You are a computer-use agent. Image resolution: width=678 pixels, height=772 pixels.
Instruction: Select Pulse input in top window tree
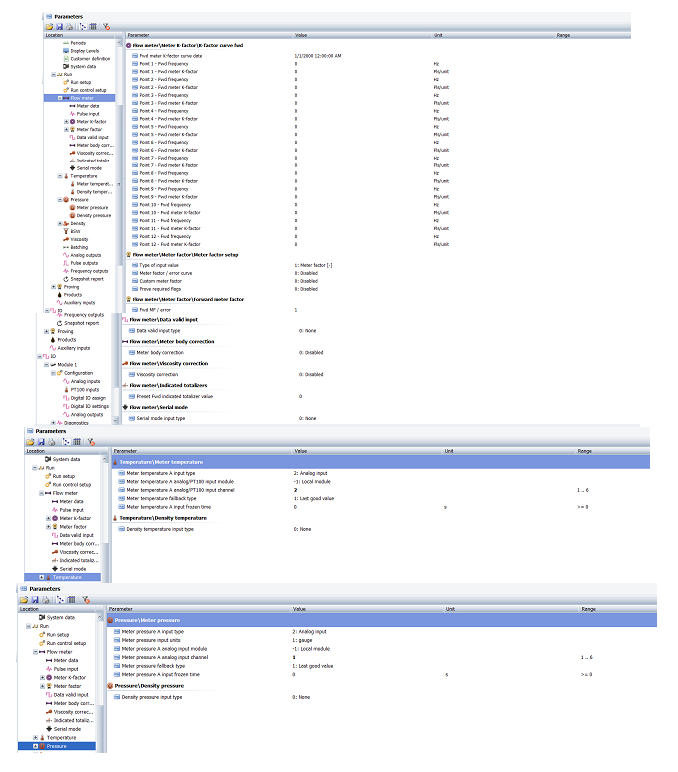[x=88, y=114]
